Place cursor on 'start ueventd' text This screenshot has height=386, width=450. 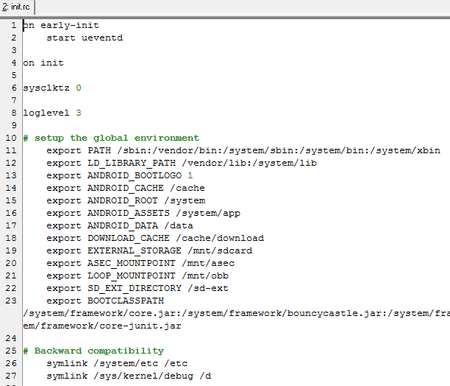[x=85, y=38]
